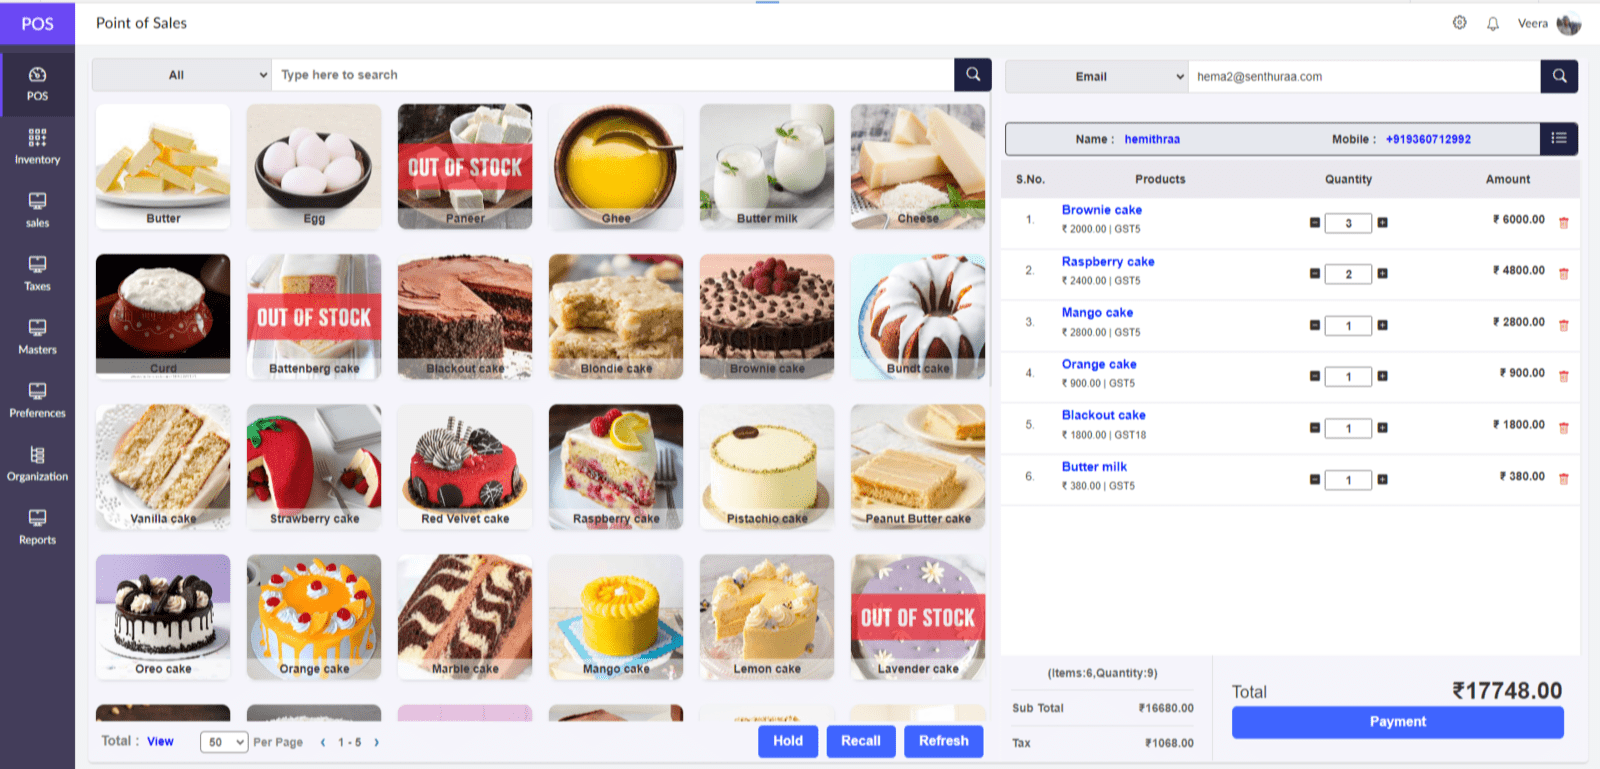
Task: Select the Lemon cake product tile
Action: click(x=767, y=617)
